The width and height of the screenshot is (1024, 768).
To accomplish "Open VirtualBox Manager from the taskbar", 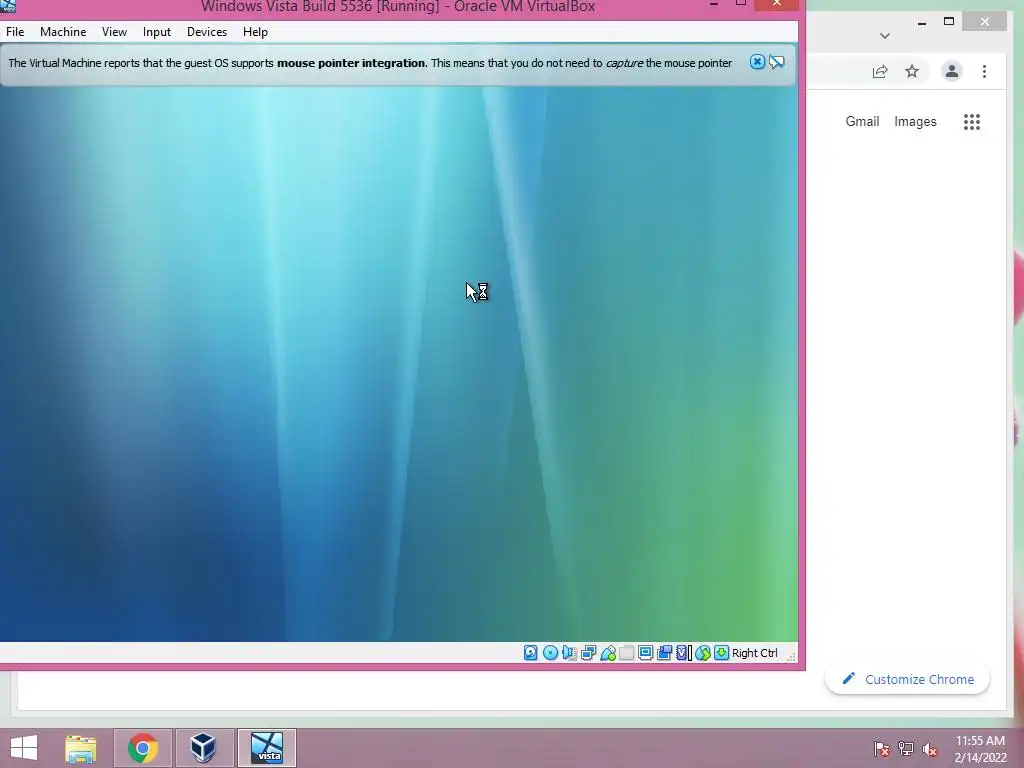I will (204, 748).
